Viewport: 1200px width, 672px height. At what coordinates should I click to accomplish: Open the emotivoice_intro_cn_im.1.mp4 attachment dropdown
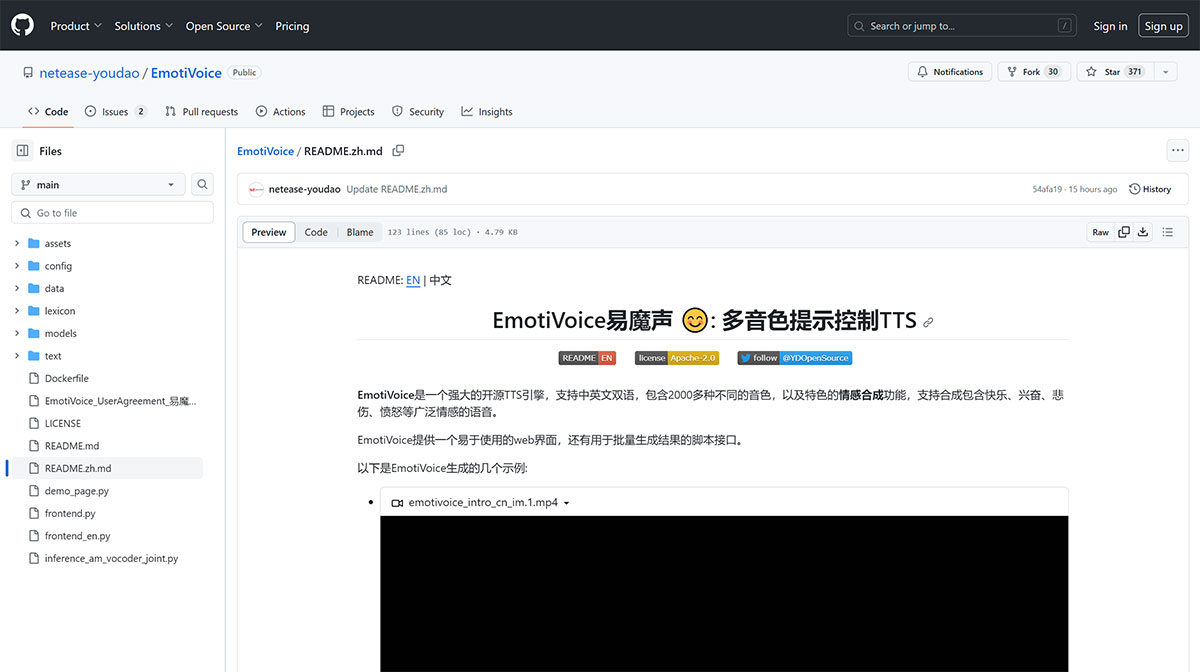(566, 504)
